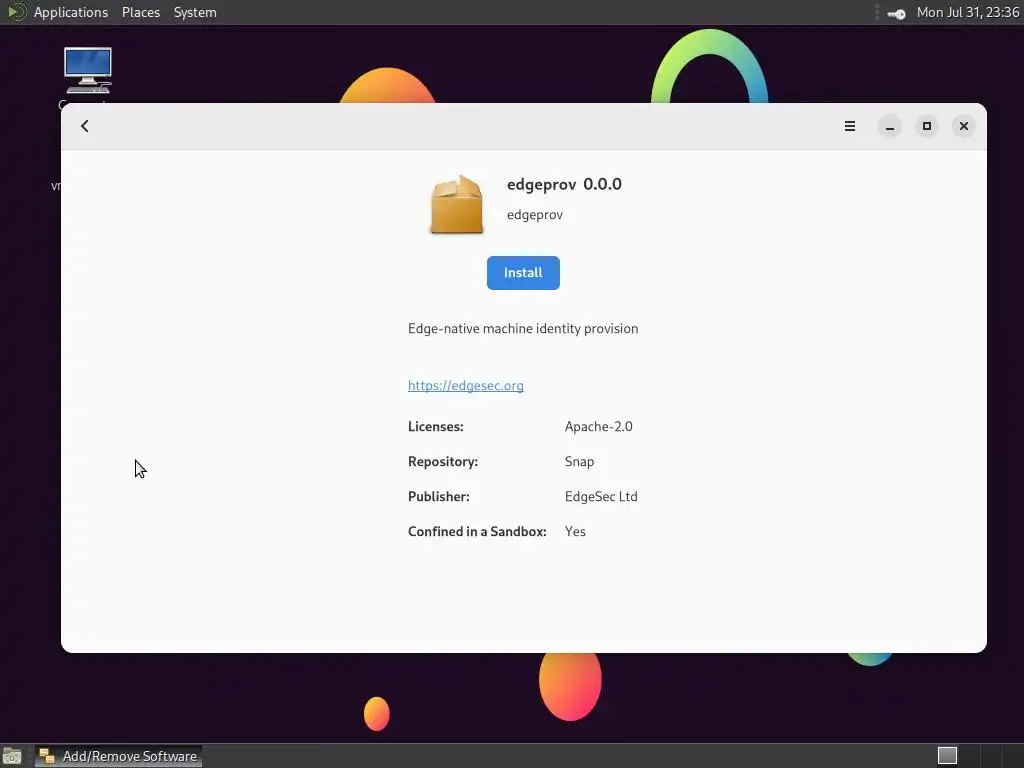
Task: Click the clock showing Mon Jul 31
Action: coord(968,12)
